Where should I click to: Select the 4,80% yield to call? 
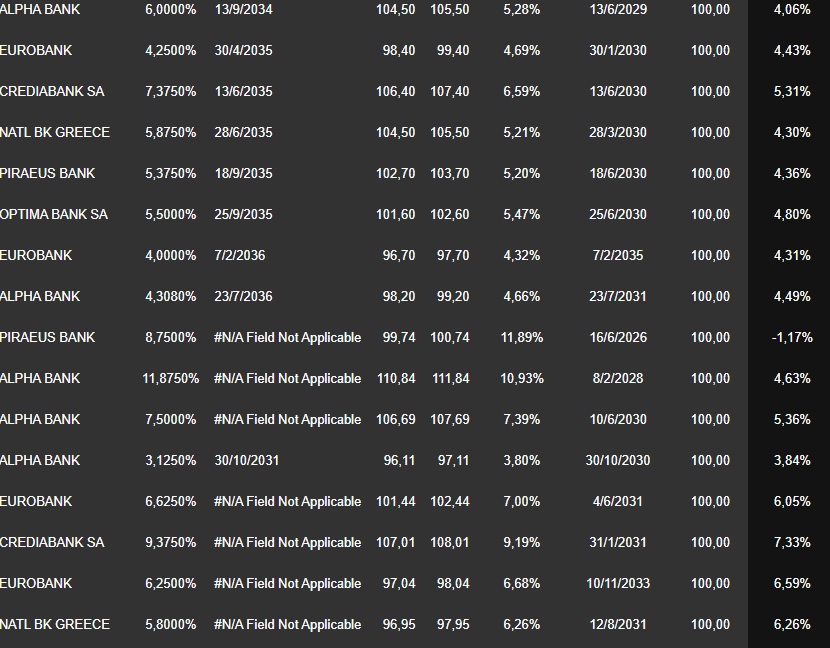coord(792,214)
